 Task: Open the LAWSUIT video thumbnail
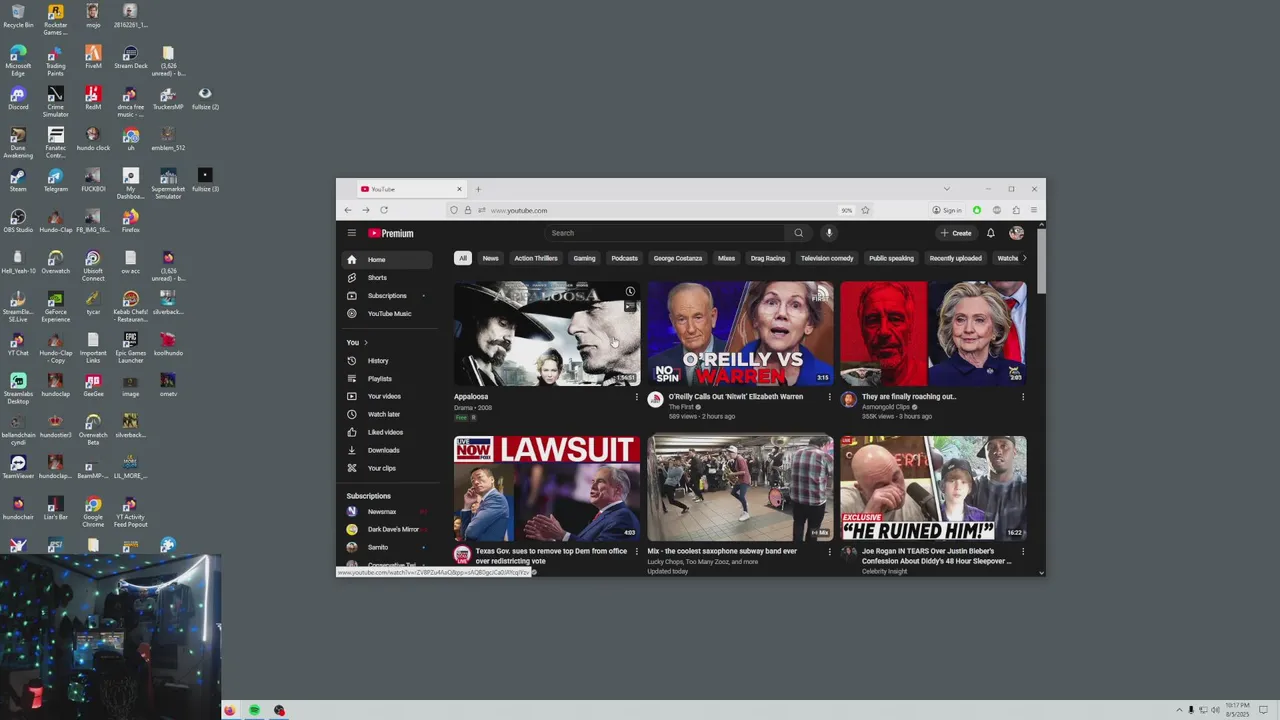point(547,488)
